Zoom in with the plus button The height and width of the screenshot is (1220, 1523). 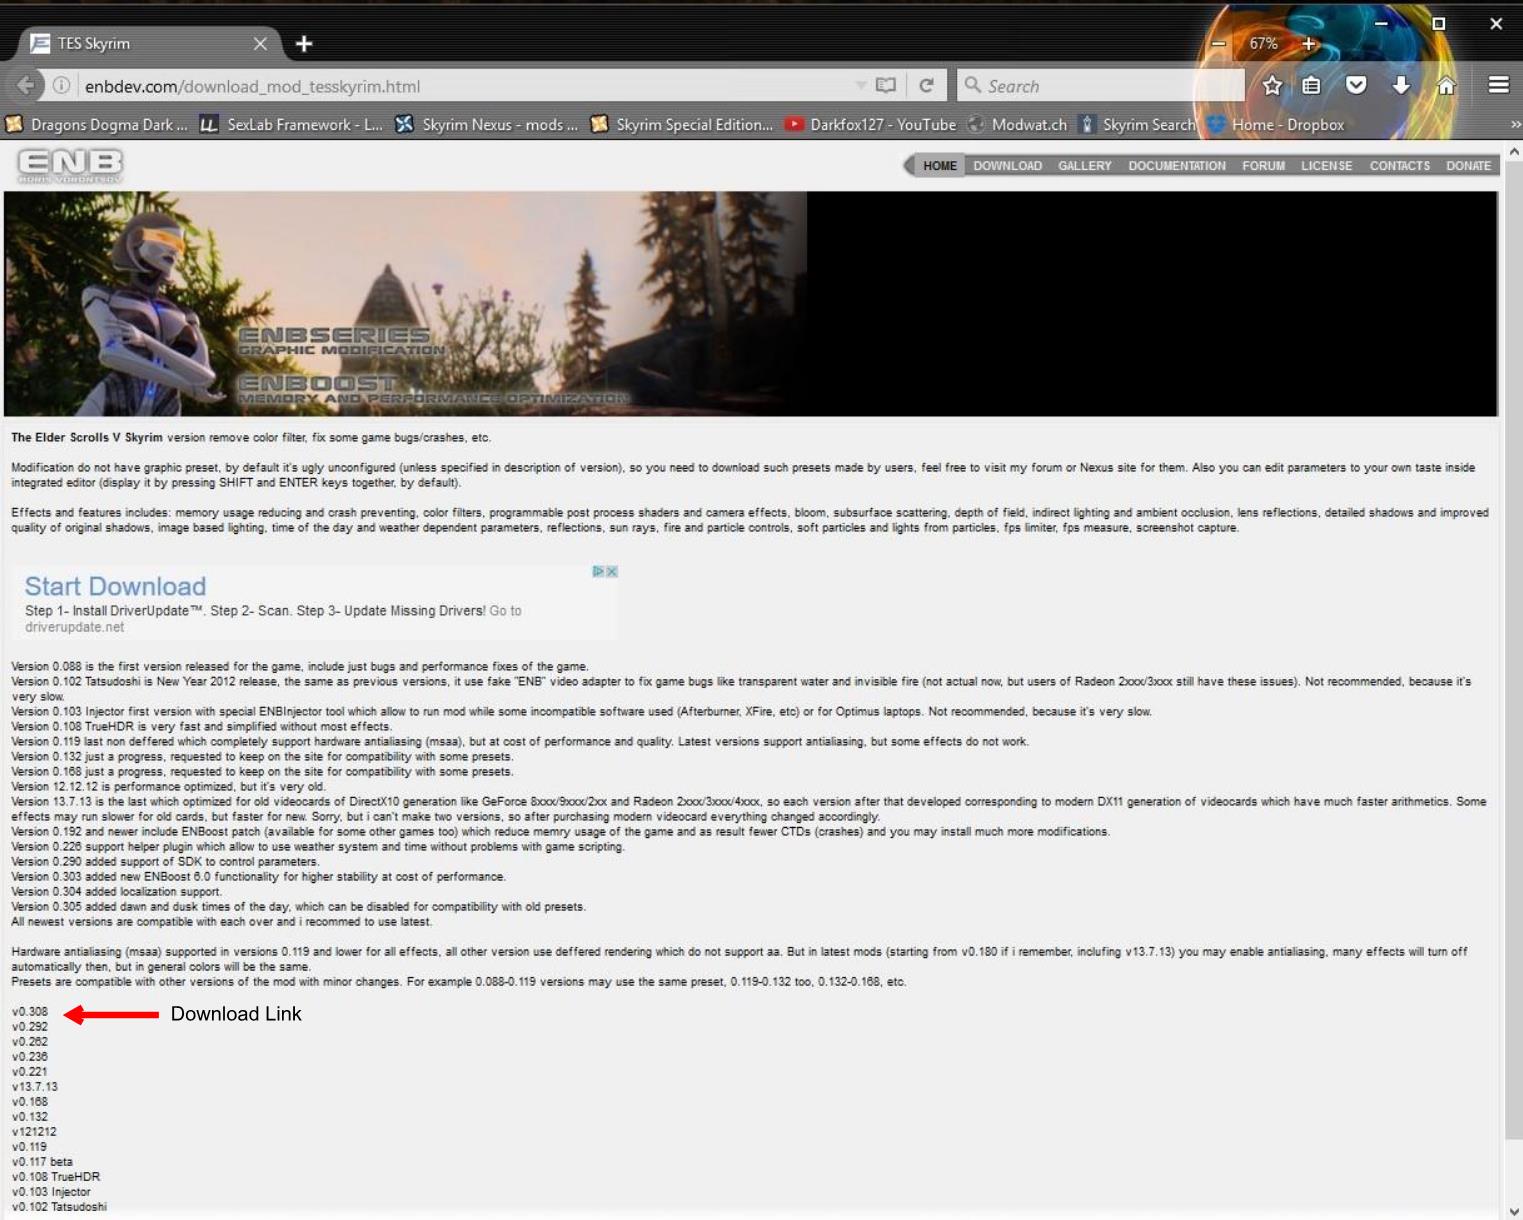(x=1308, y=44)
